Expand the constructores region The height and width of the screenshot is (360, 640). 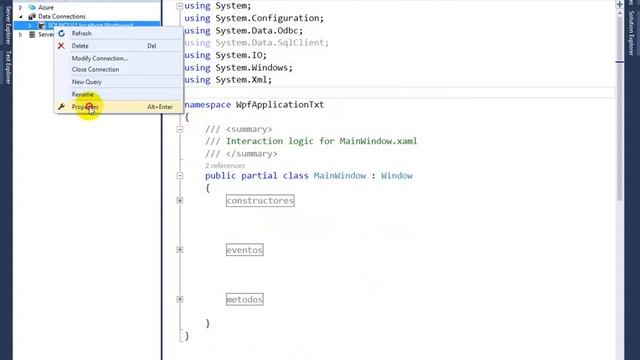click(179, 200)
